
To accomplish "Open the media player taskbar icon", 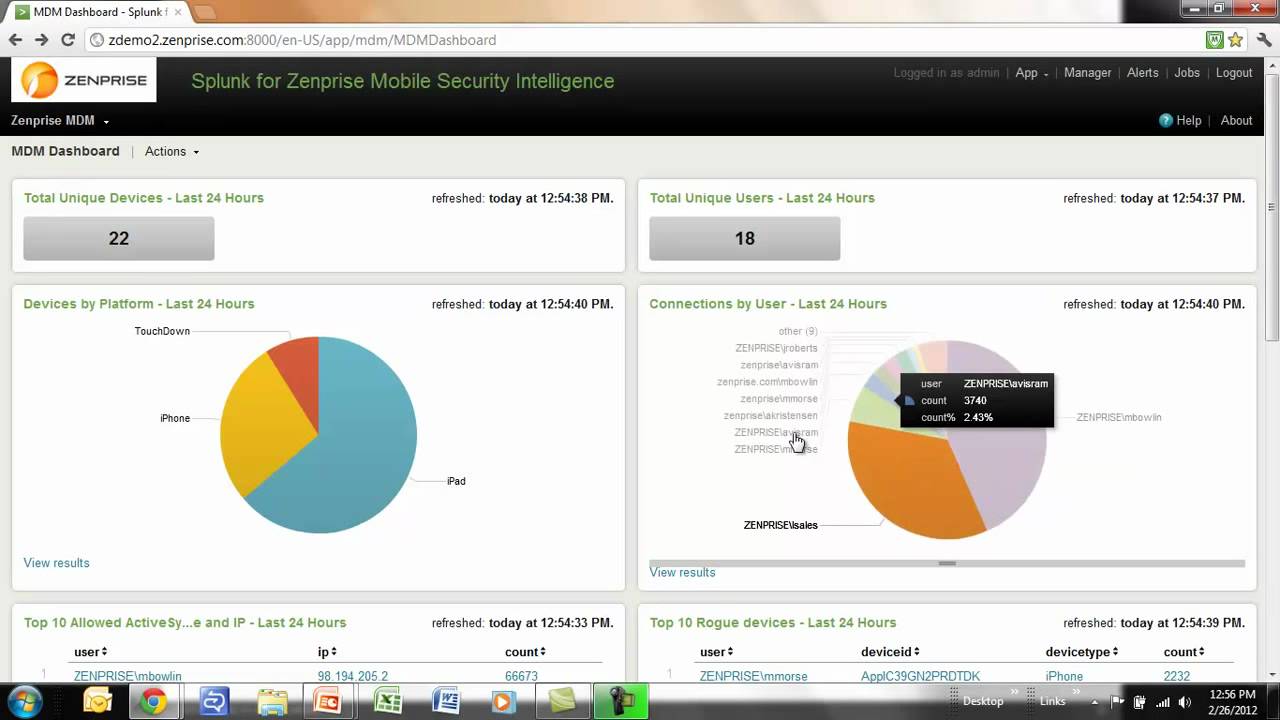I will click(x=503, y=701).
